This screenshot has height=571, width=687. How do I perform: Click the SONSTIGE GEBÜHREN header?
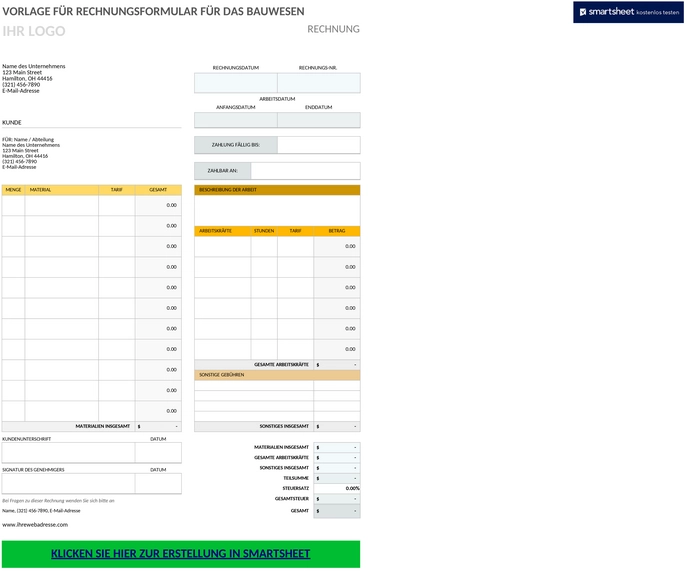coord(277,375)
